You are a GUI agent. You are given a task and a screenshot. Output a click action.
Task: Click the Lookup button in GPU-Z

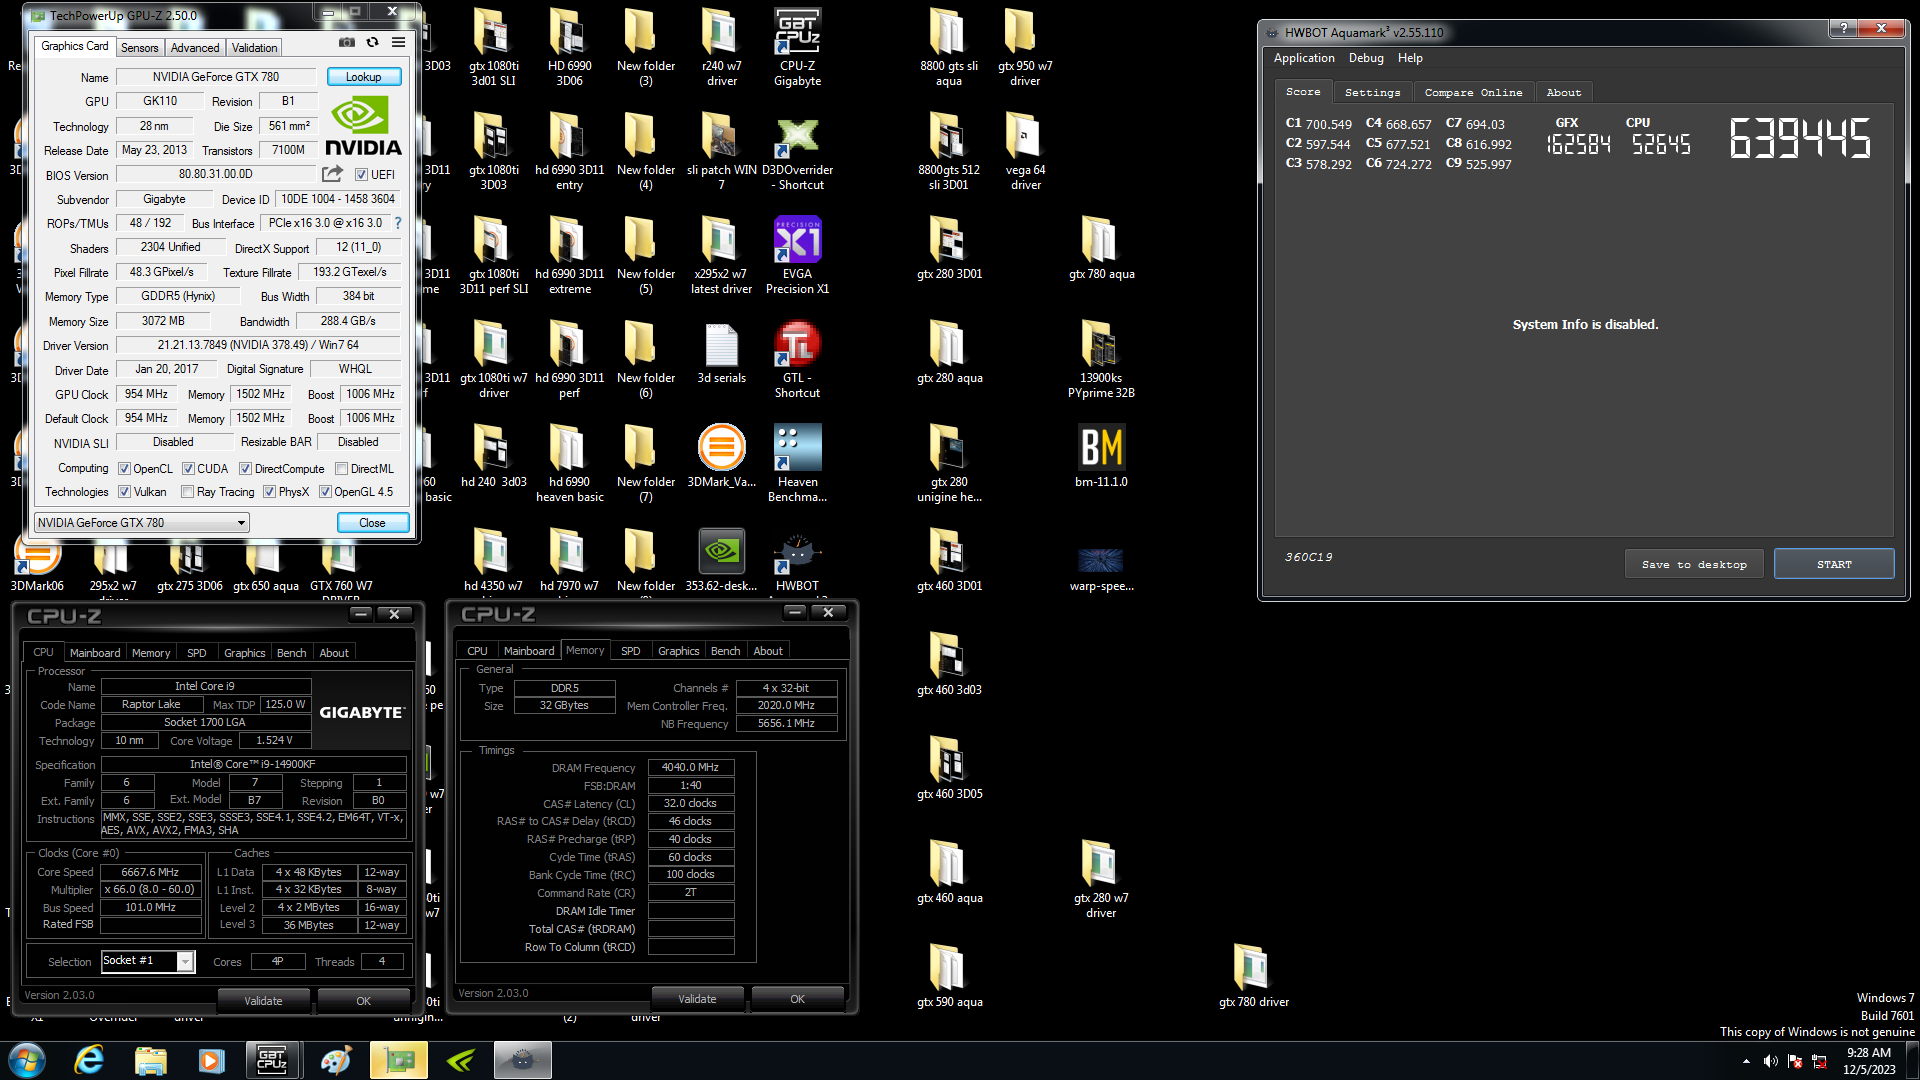click(363, 76)
